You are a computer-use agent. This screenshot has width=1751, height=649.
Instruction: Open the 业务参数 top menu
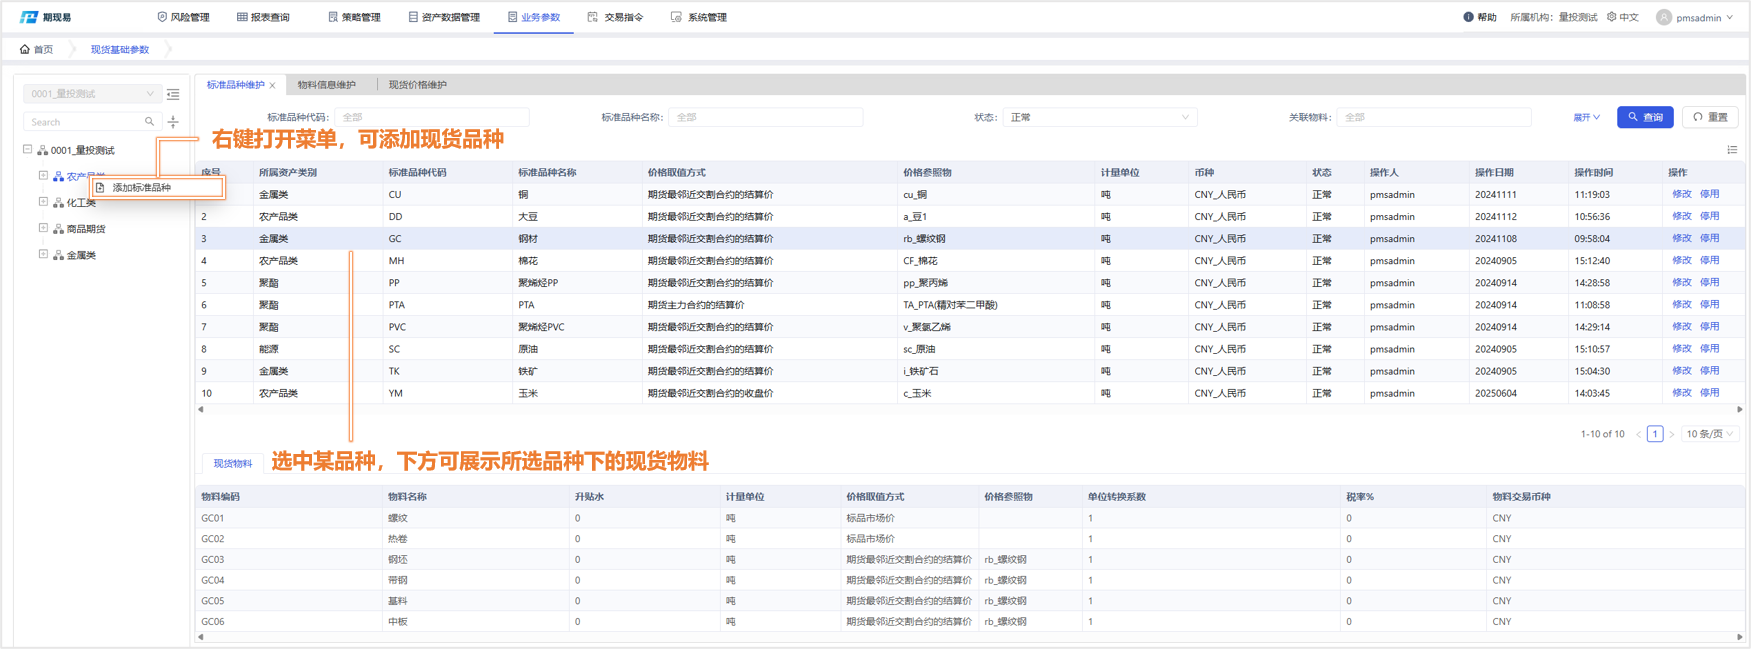point(533,17)
